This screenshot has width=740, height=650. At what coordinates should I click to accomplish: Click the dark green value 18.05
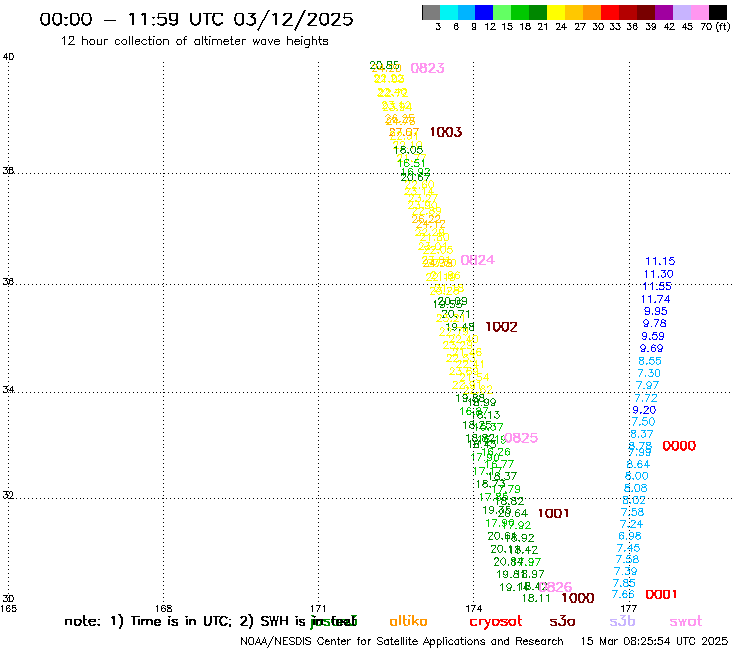coord(408,150)
